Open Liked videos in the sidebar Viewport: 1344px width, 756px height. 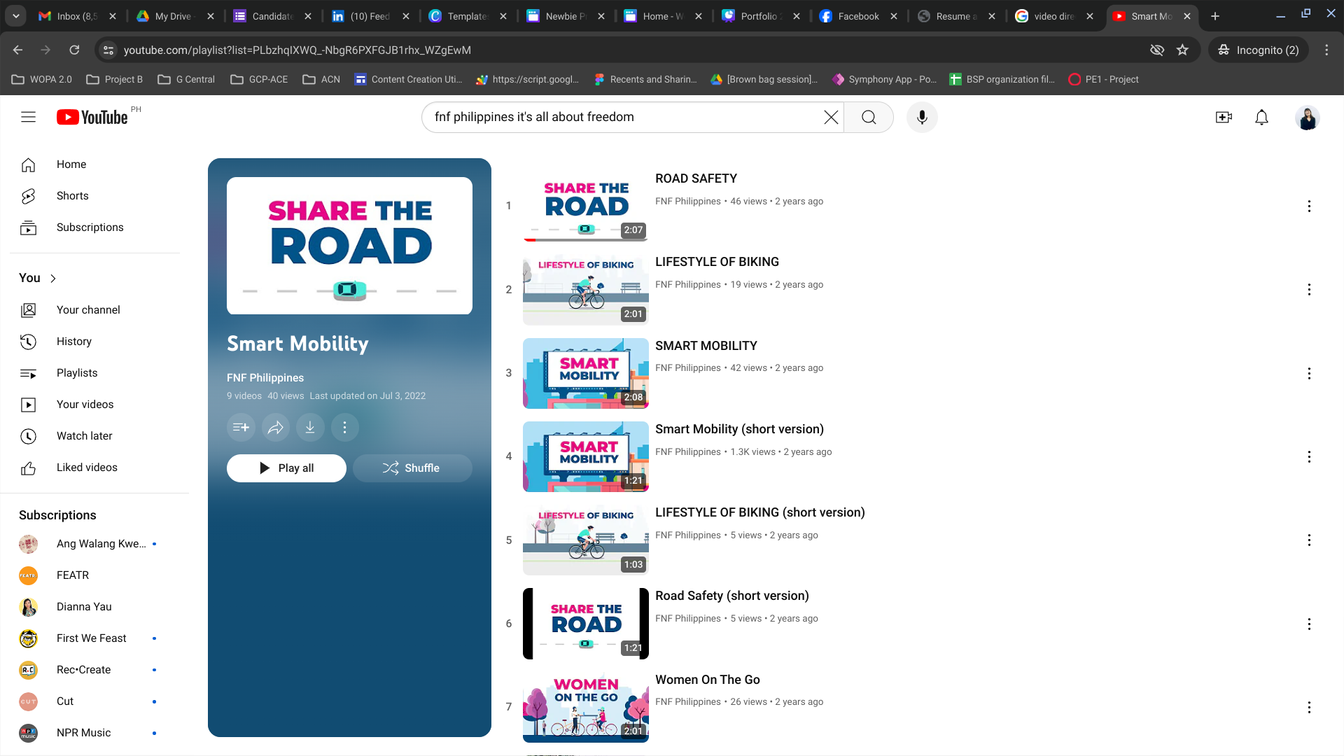(x=94, y=468)
